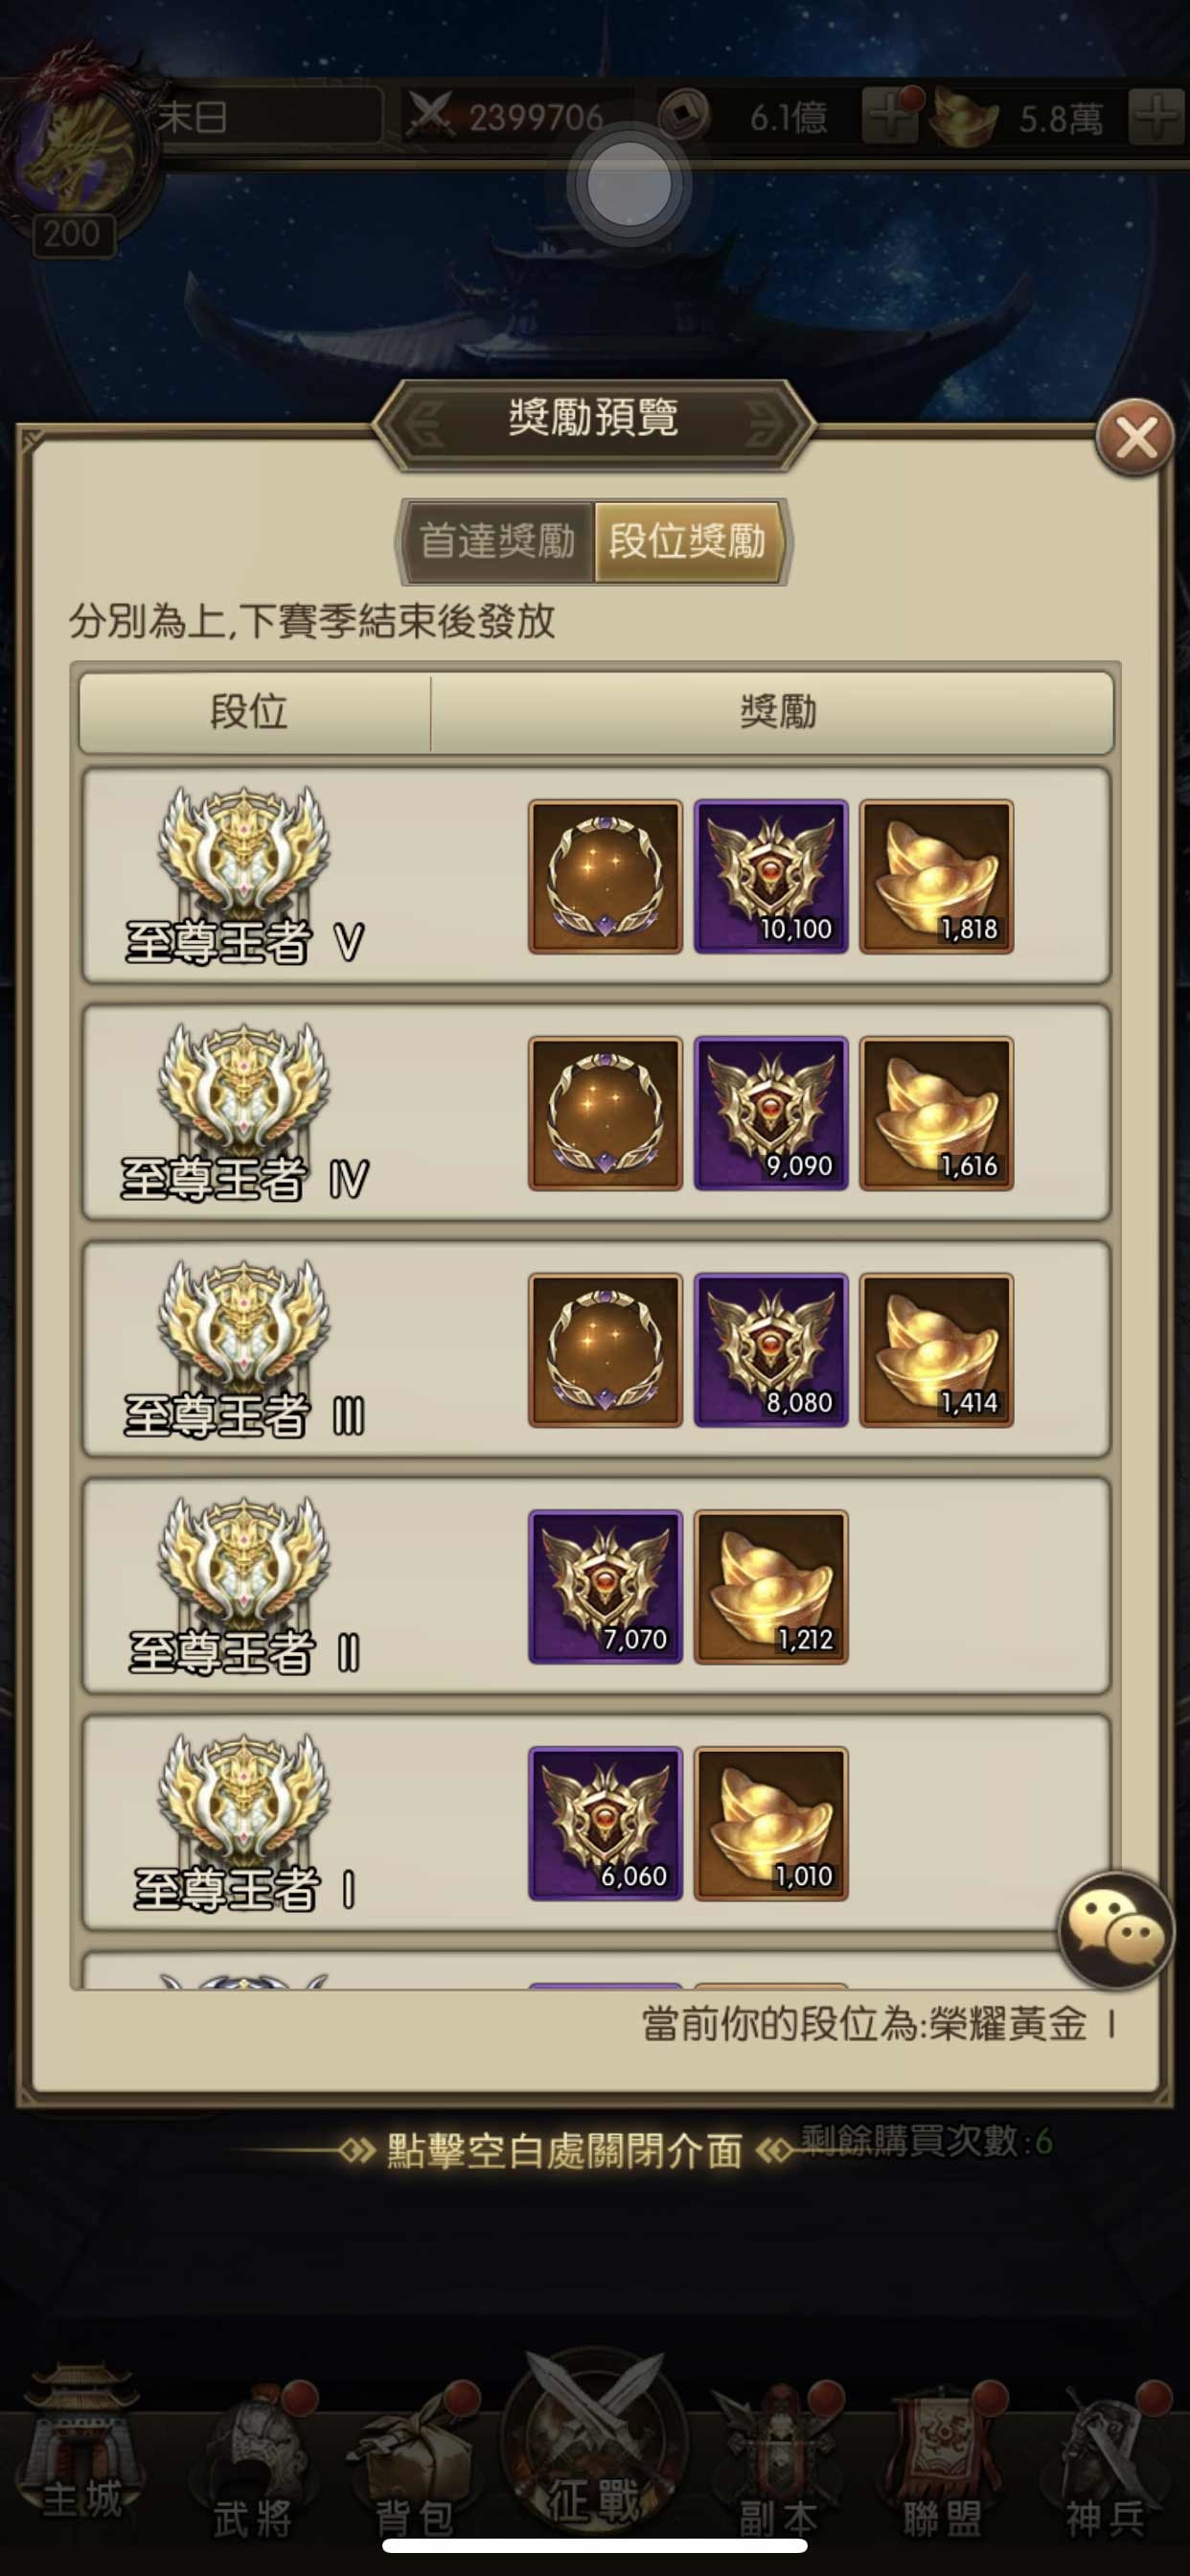Close the 獎勵預覽 popup
Viewport: 1190px width, 2576px height.
pyautogui.click(x=1135, y=437)
